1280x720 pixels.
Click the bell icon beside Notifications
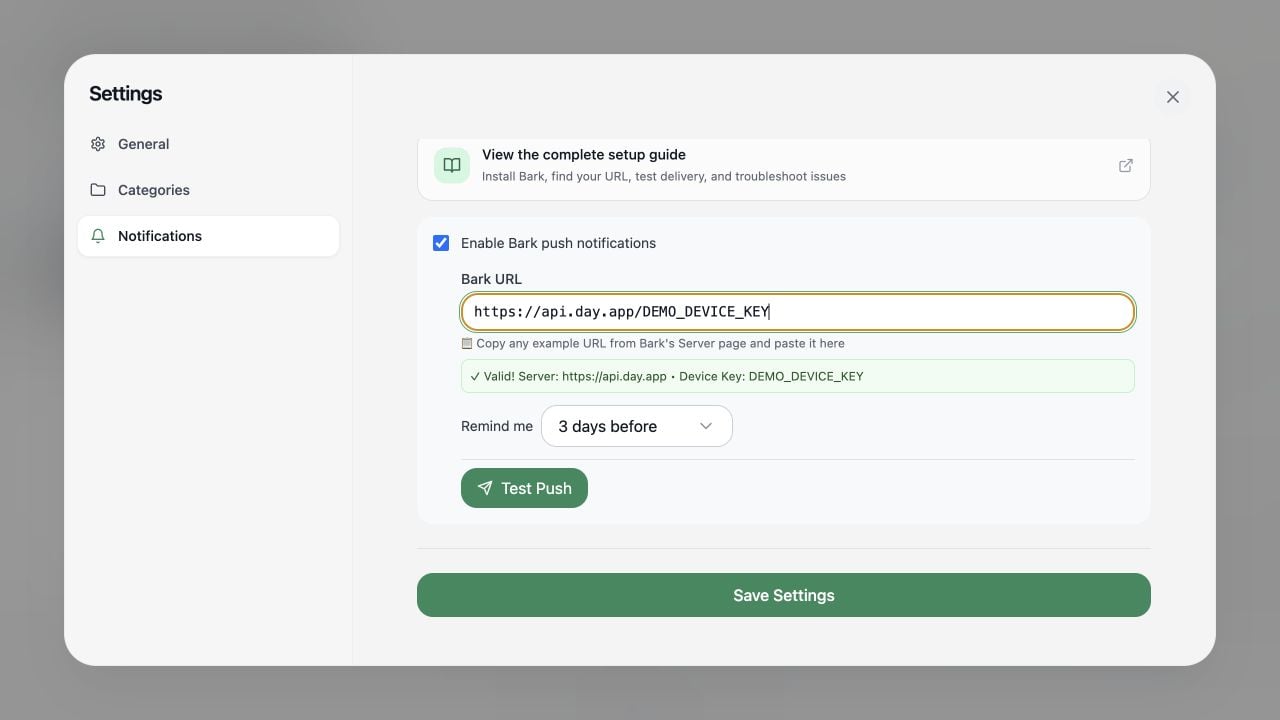[x=98, y=236]
